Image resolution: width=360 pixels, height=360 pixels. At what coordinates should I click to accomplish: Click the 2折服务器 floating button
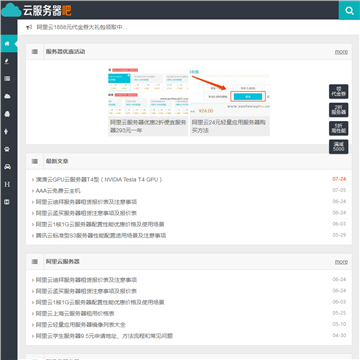coord(339,110)
